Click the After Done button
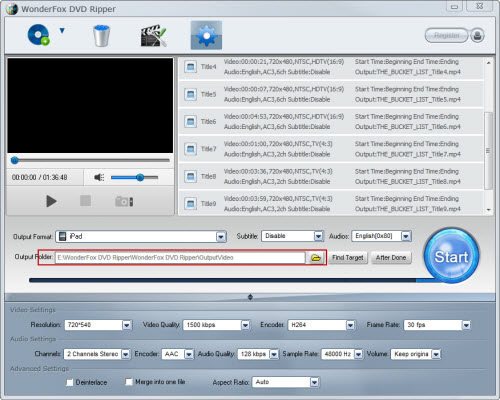Screen dimensions: 500x400 click(x=391, y=258)
